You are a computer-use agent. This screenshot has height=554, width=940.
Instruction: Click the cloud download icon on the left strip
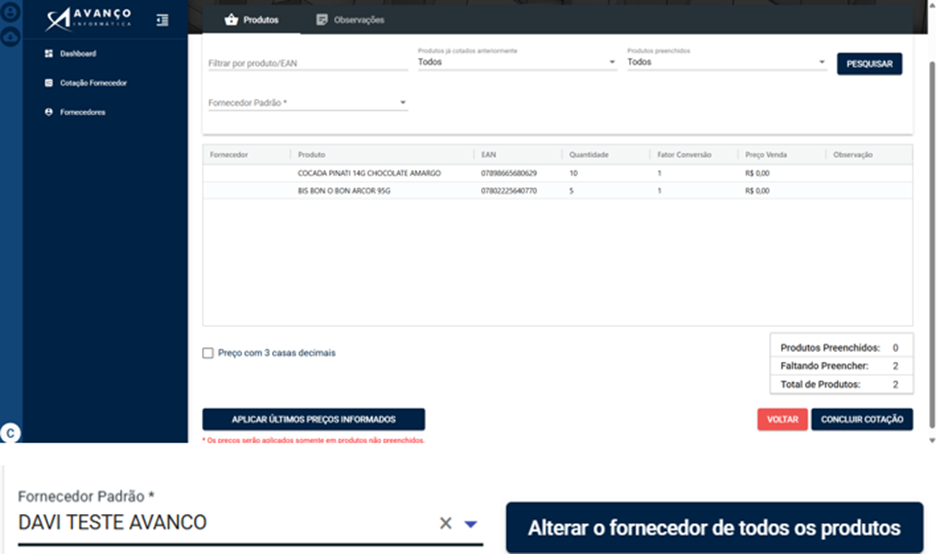(x=10, y=37)
